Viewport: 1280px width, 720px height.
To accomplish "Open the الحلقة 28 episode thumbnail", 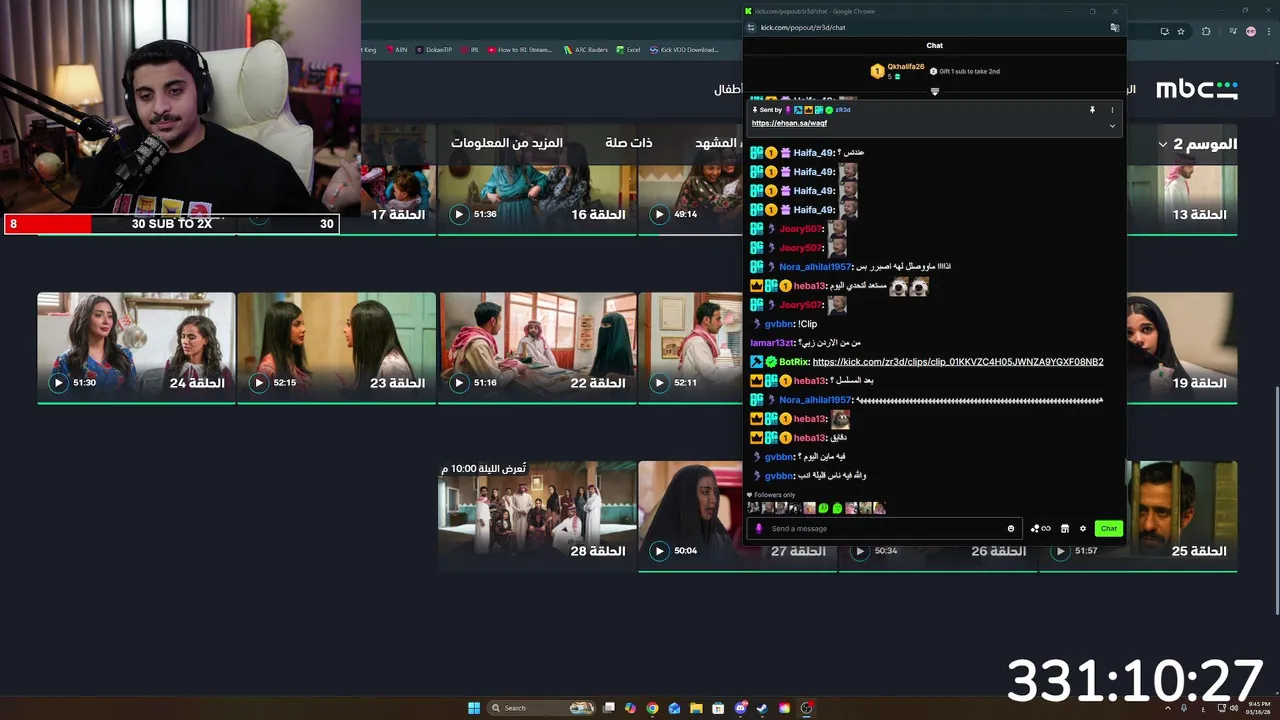I will 537,515.
